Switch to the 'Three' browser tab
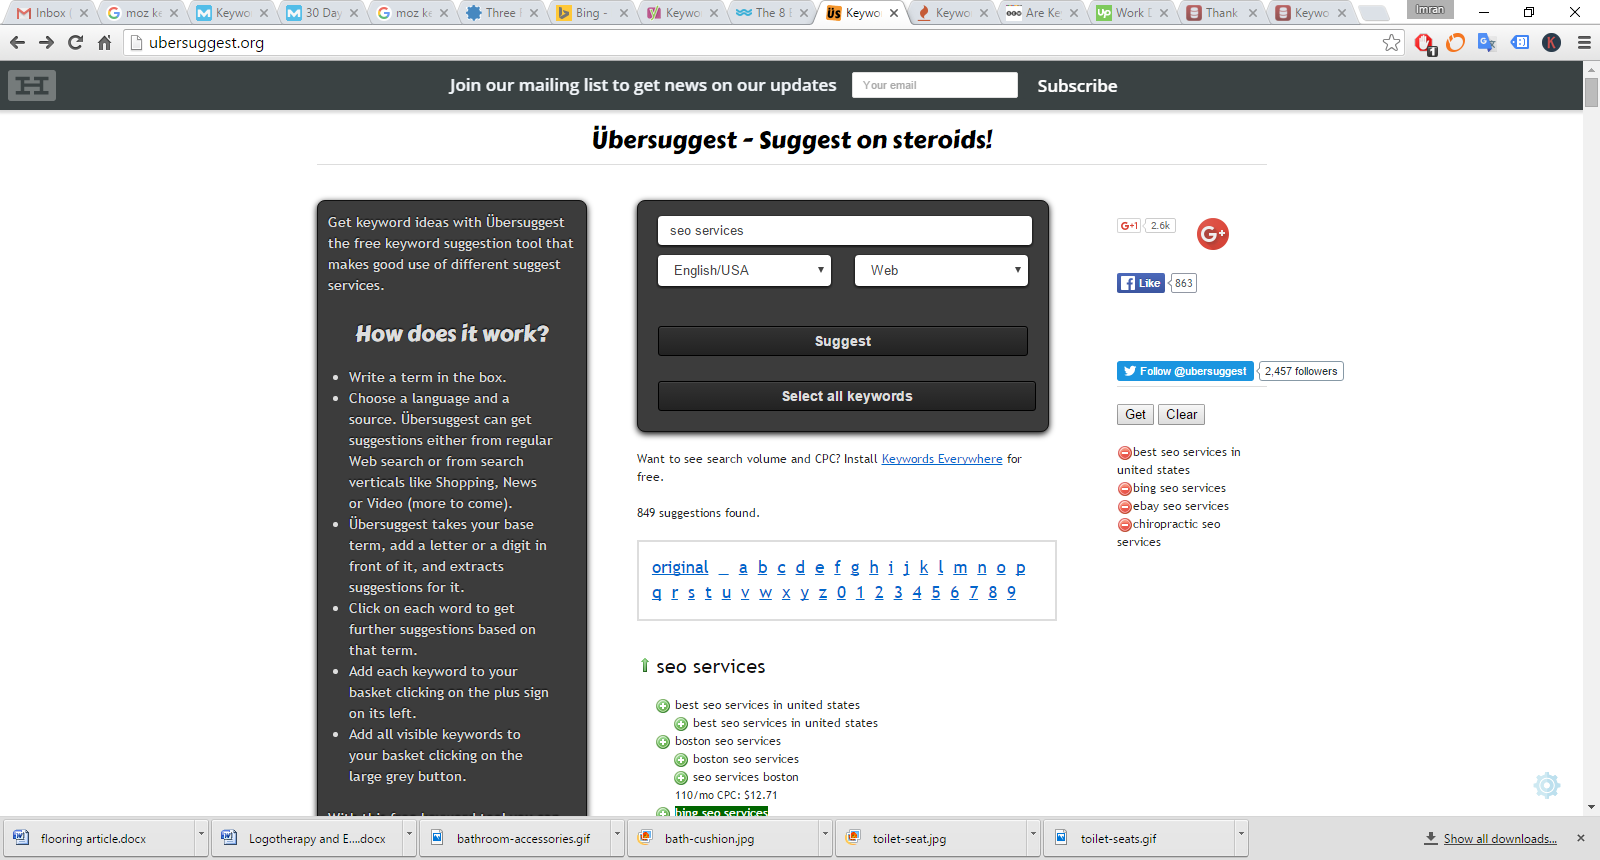Screen dimensions: 1600x860 (500, 13)
